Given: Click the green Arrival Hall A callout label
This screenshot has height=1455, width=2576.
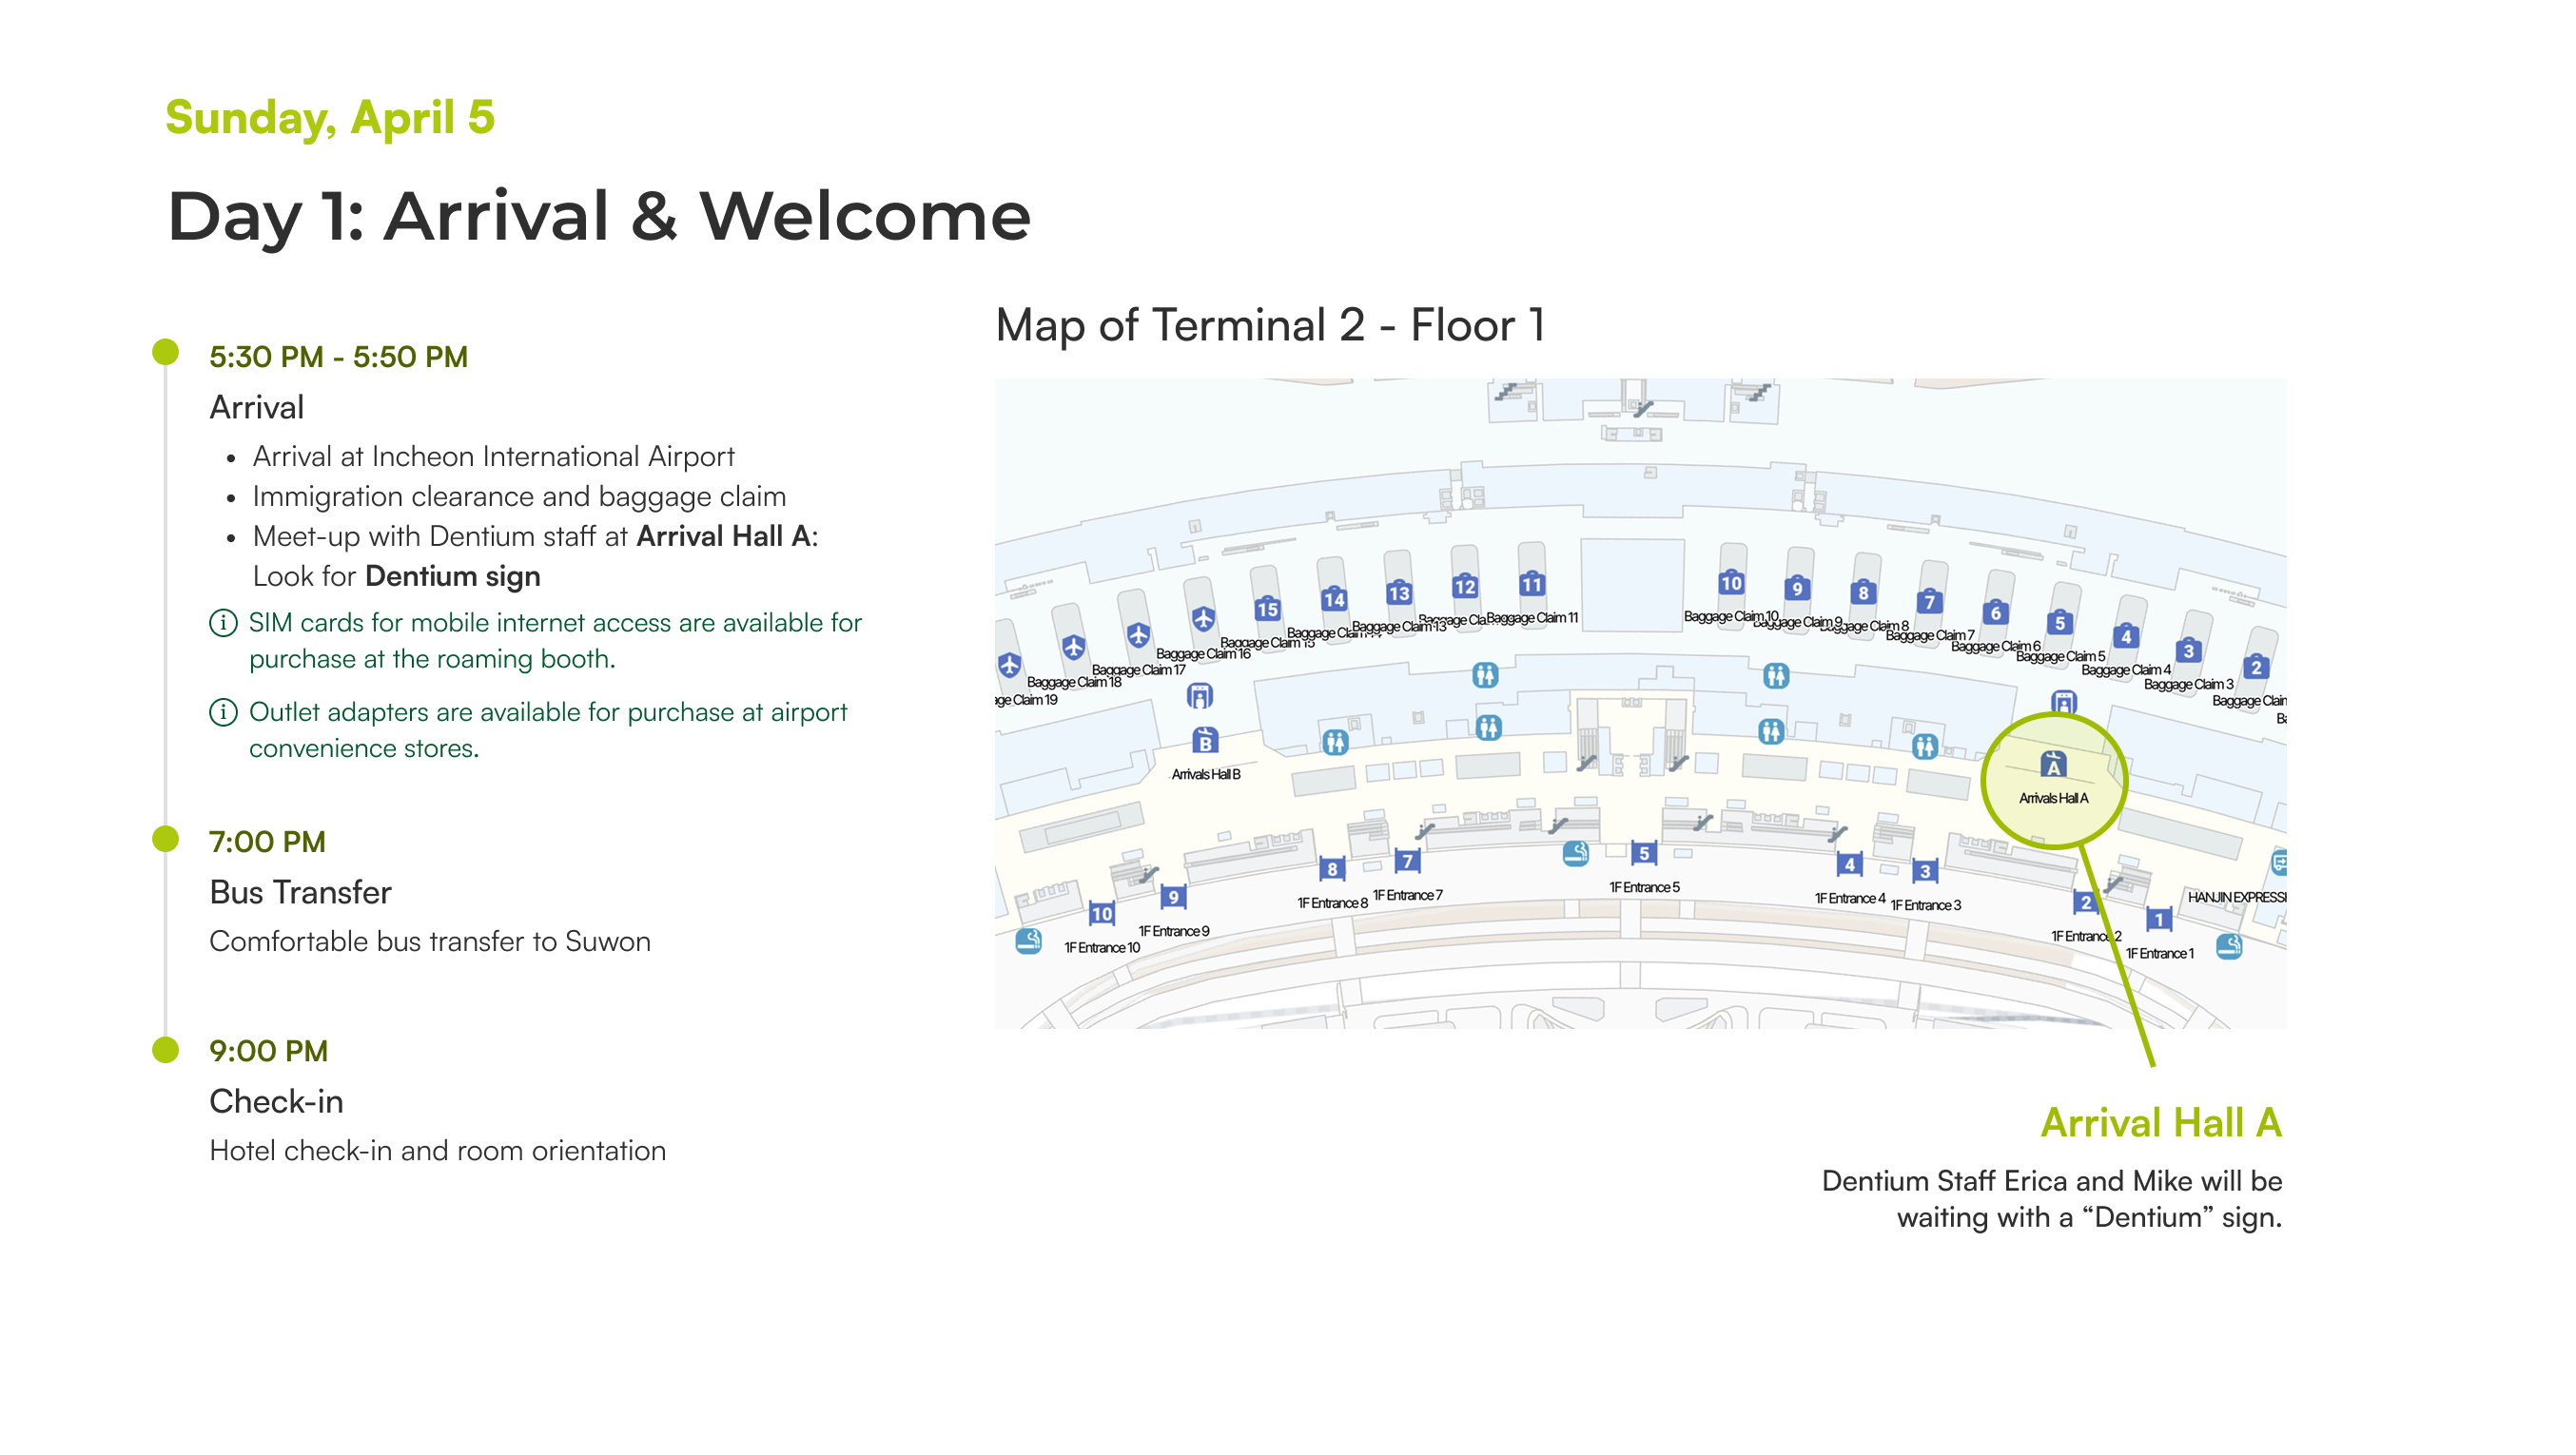Looking at the screenshot, I should (2160, 1123).
